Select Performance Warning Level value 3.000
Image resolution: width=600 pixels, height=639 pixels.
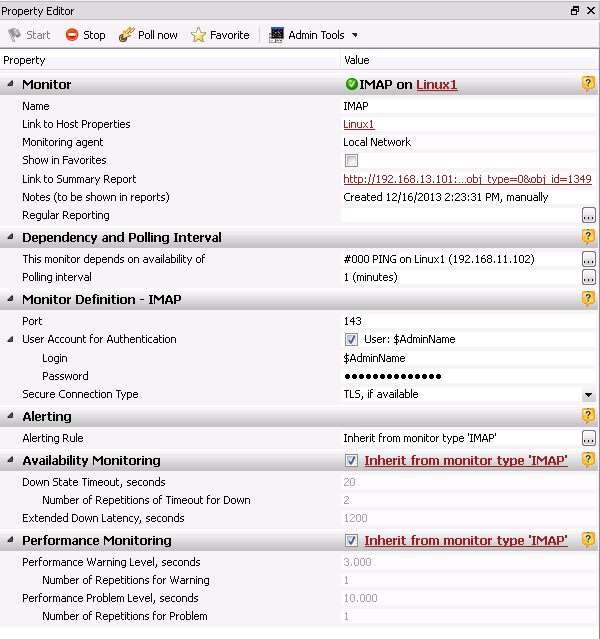coord(357,562)
